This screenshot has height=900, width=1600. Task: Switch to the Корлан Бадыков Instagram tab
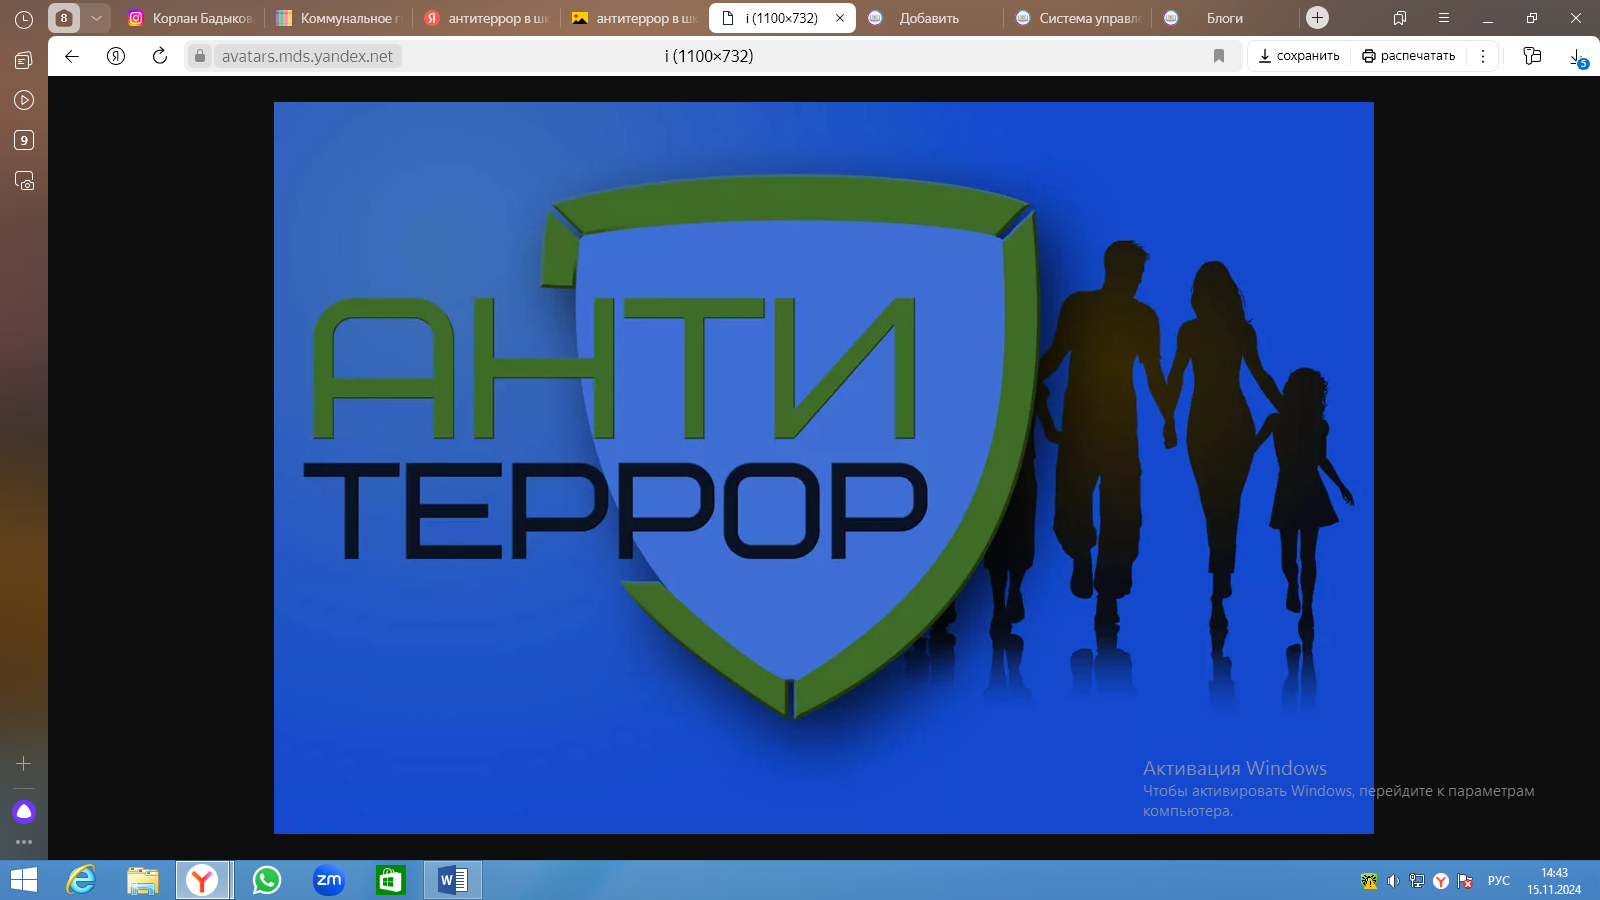[x=192, y=18]
